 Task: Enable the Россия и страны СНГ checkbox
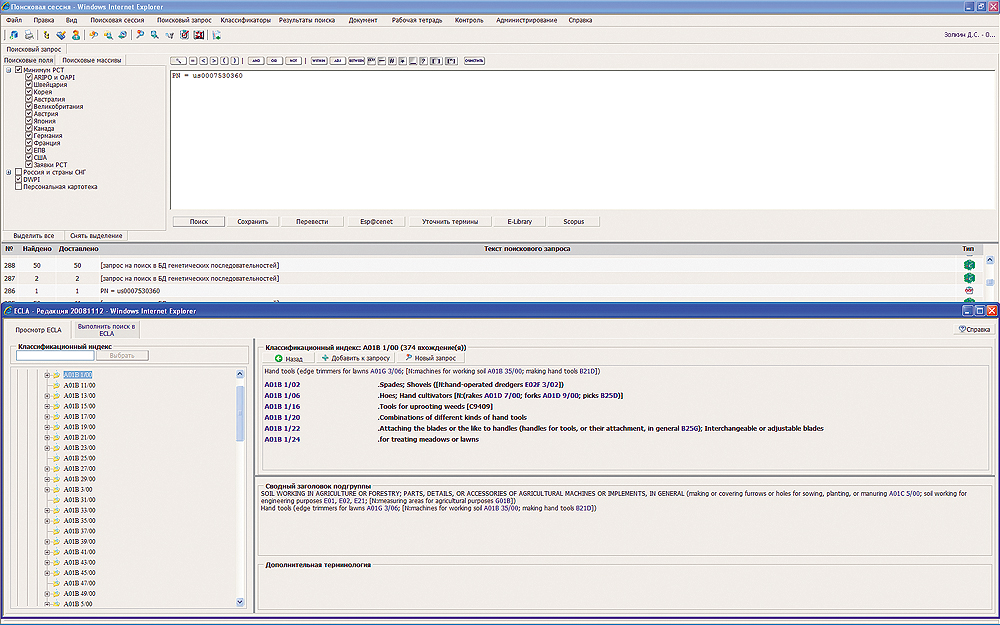point(19,172)
